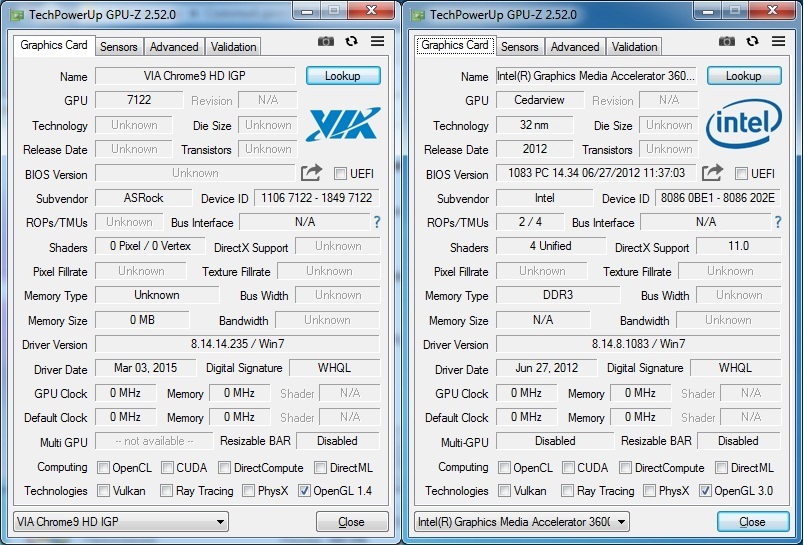Toggle UEFI checkbox in Intel window
Viewport: 804px width, 545px height.
click(x=741, y=173)
